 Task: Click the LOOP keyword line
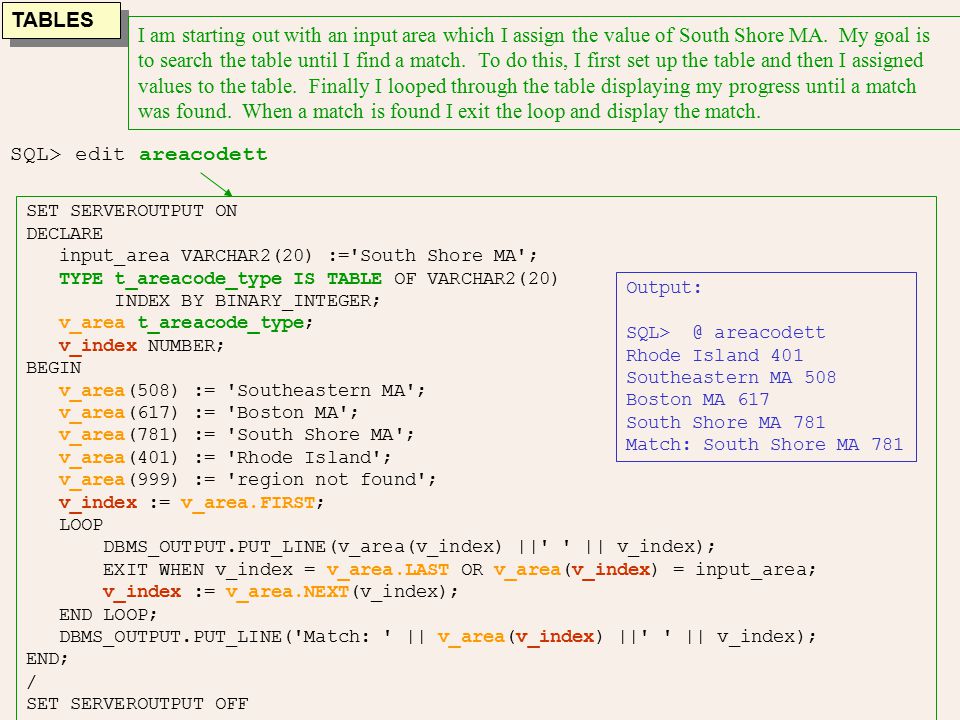point(81,525)
